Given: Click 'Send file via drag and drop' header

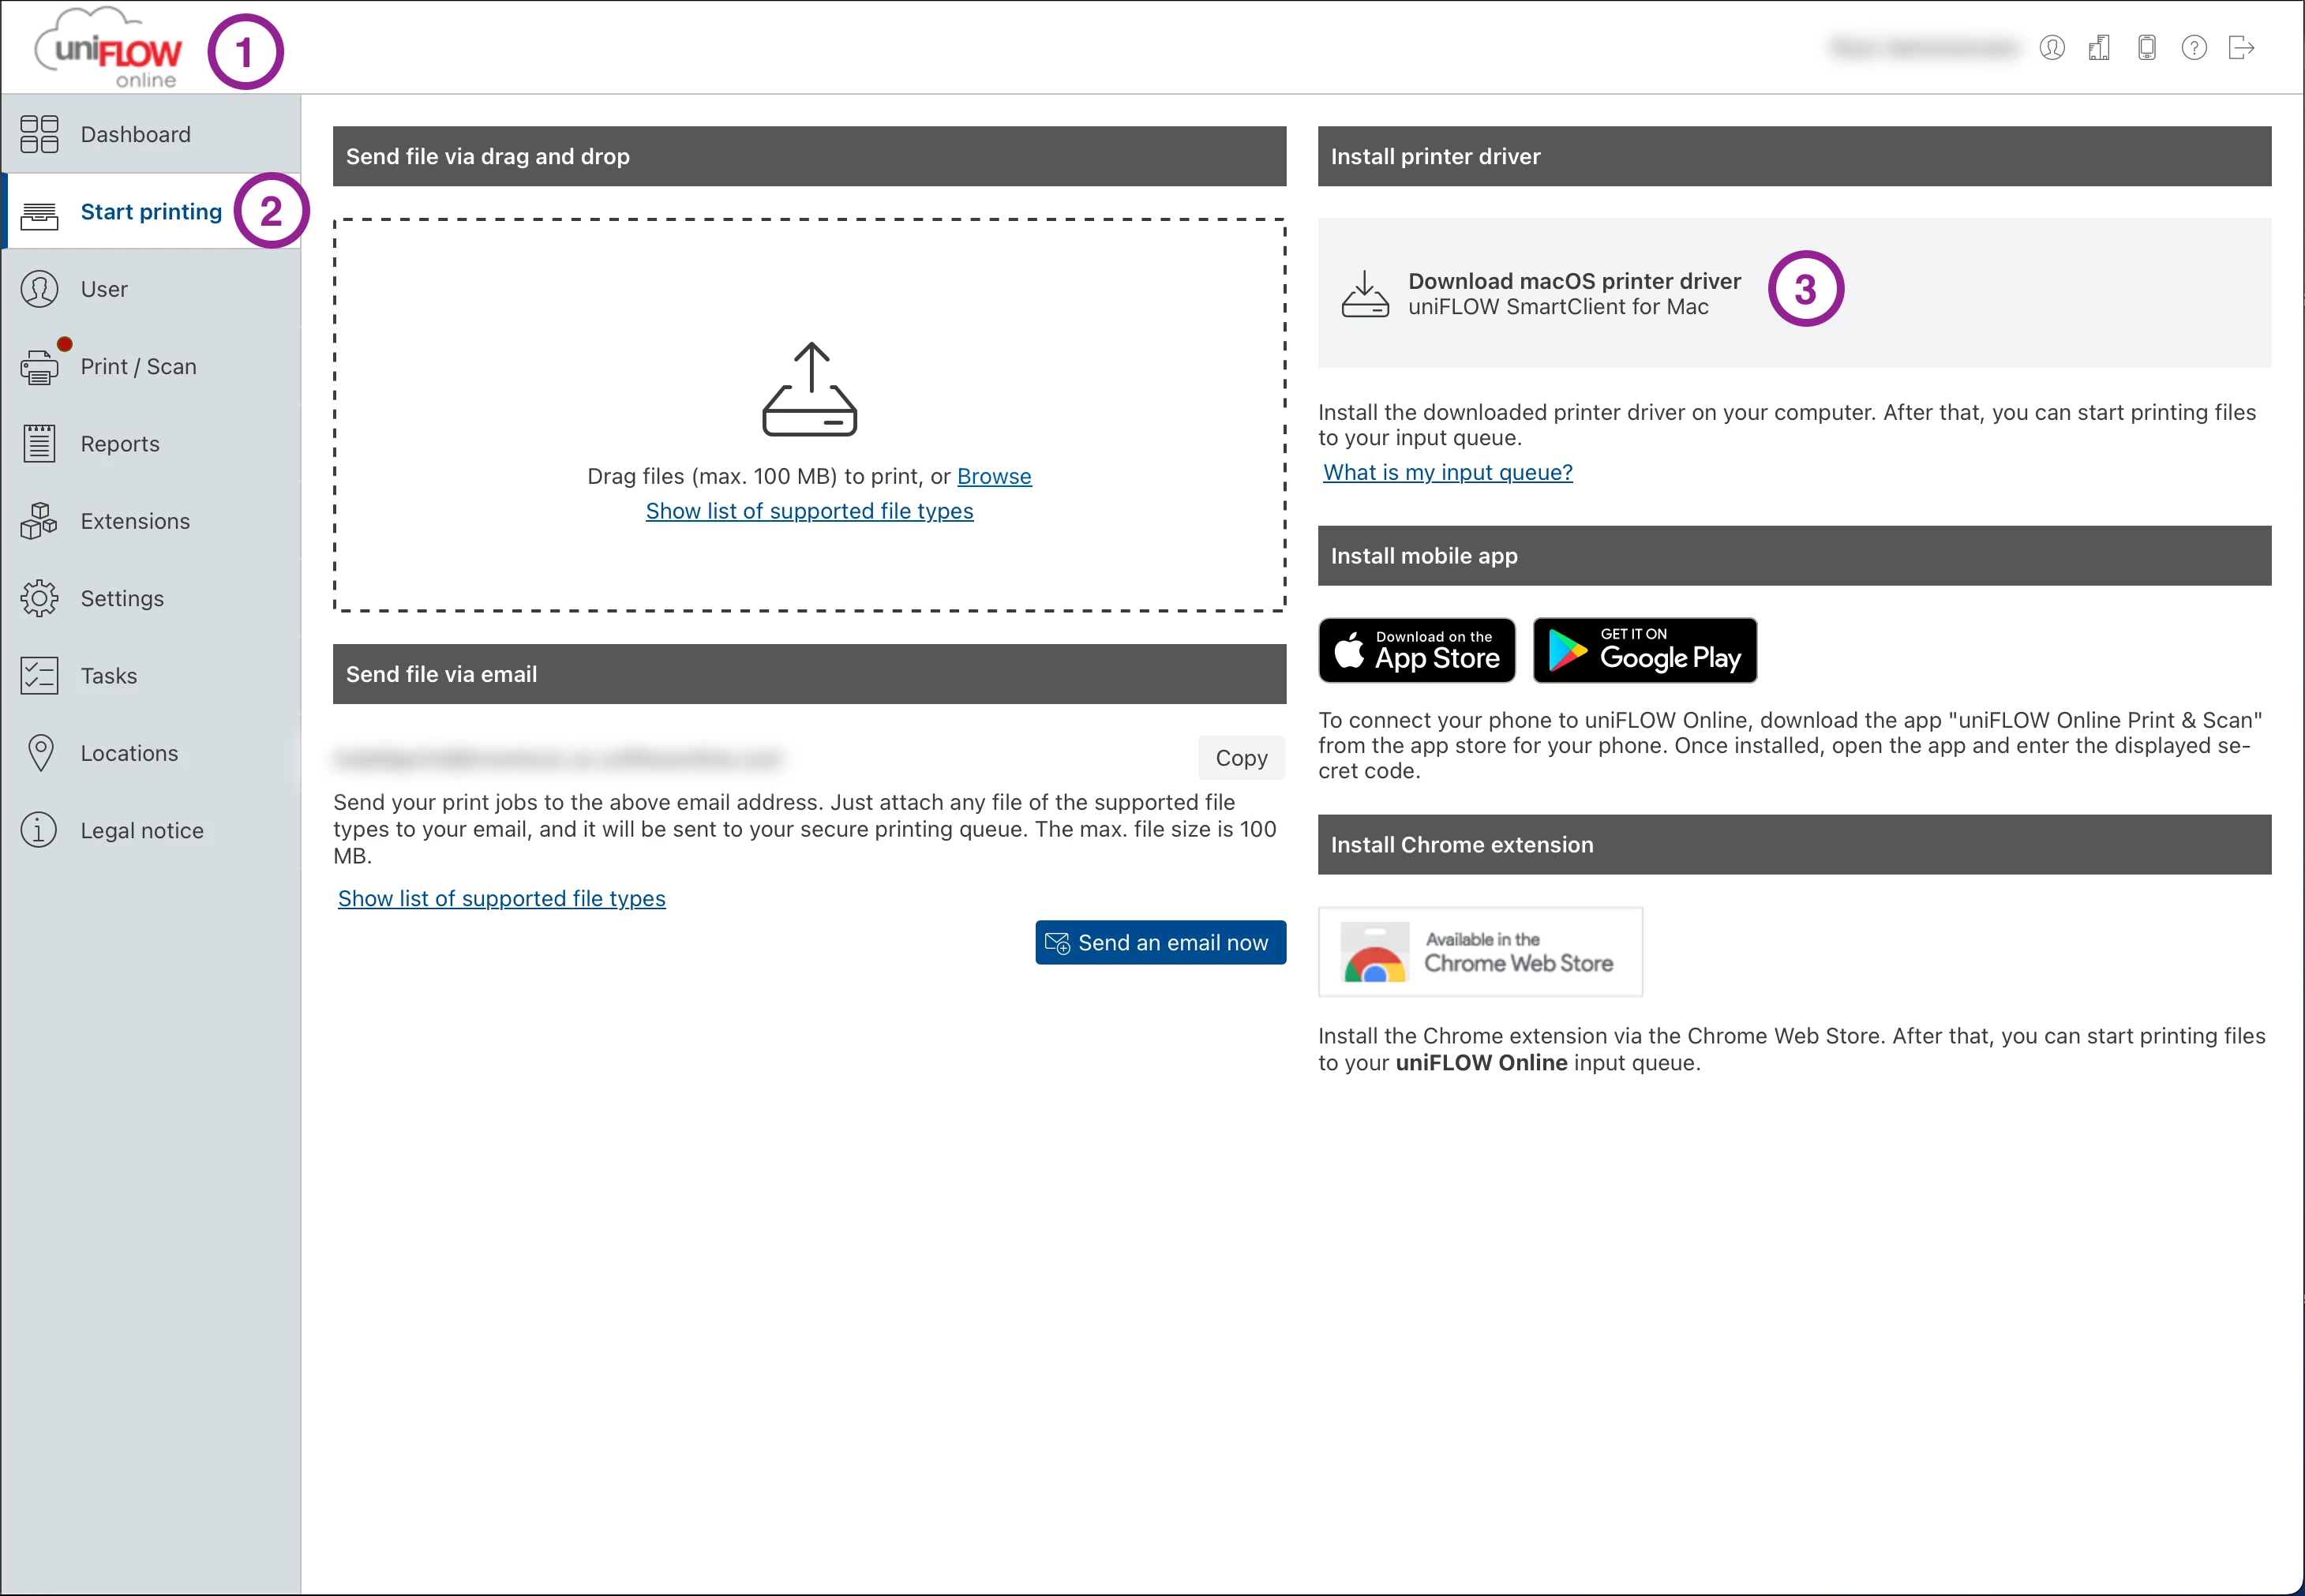Looking at the screenshot, I should click(x=809, y=156).
